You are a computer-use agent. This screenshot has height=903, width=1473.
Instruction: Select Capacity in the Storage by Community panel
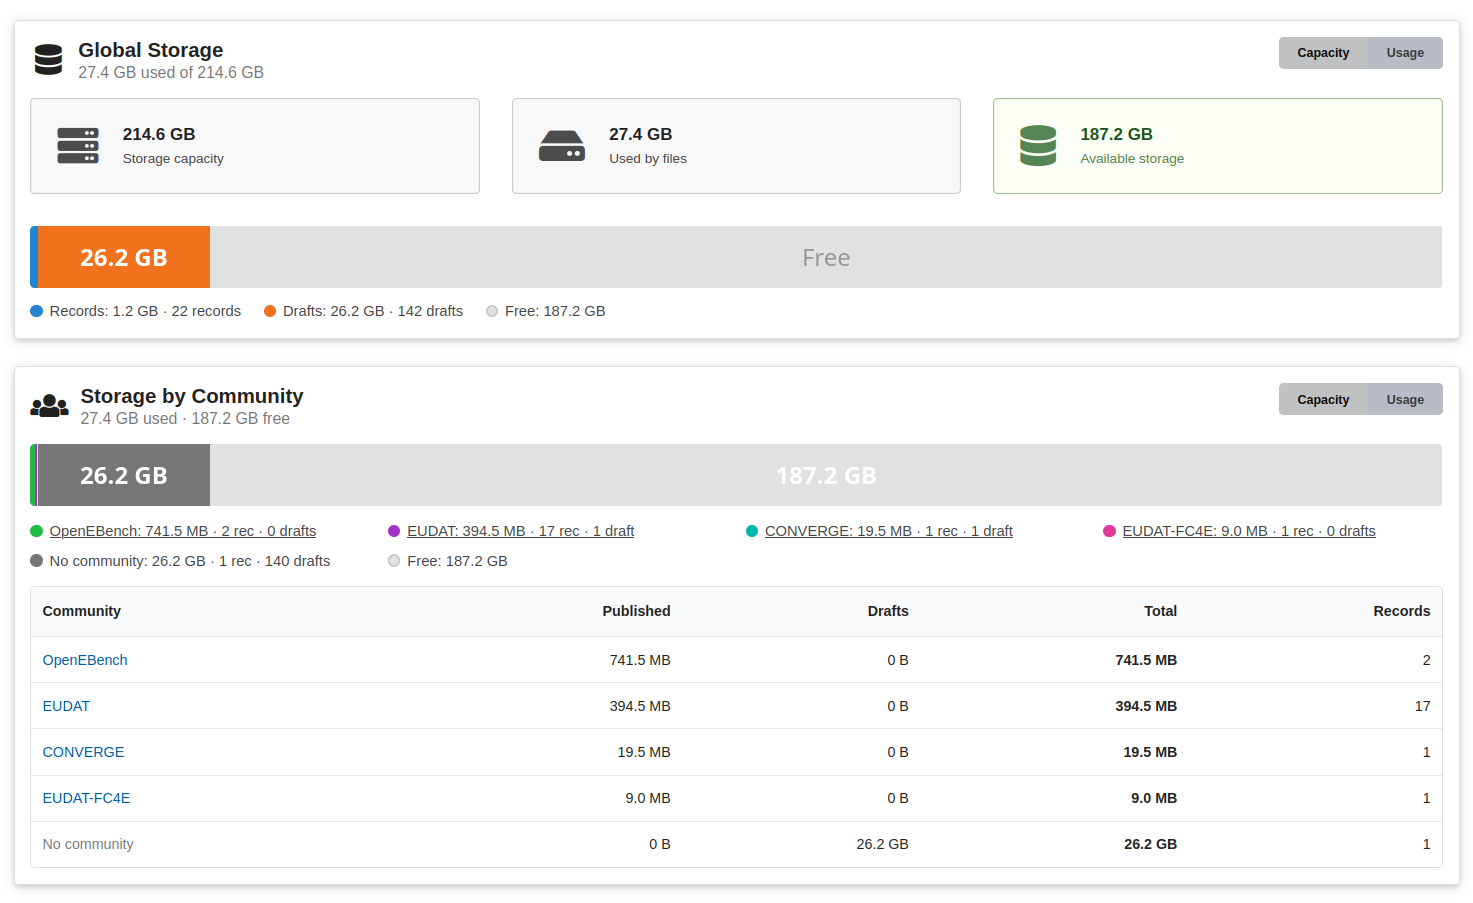pos(1323,399)
